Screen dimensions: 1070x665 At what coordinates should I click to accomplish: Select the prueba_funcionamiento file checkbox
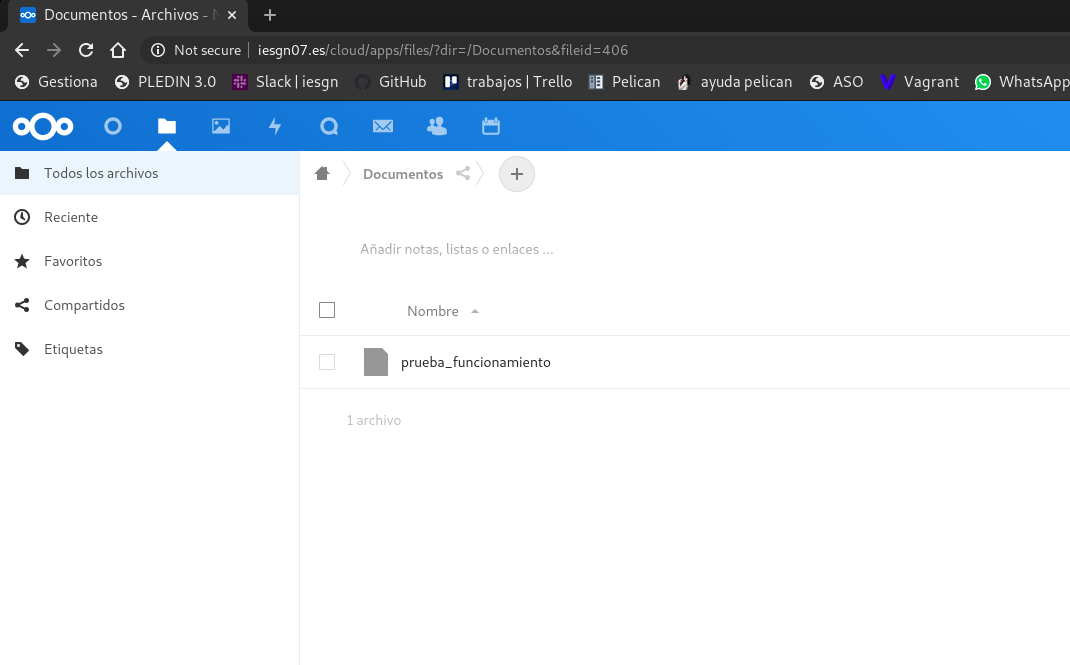click(x=327, y=362)
